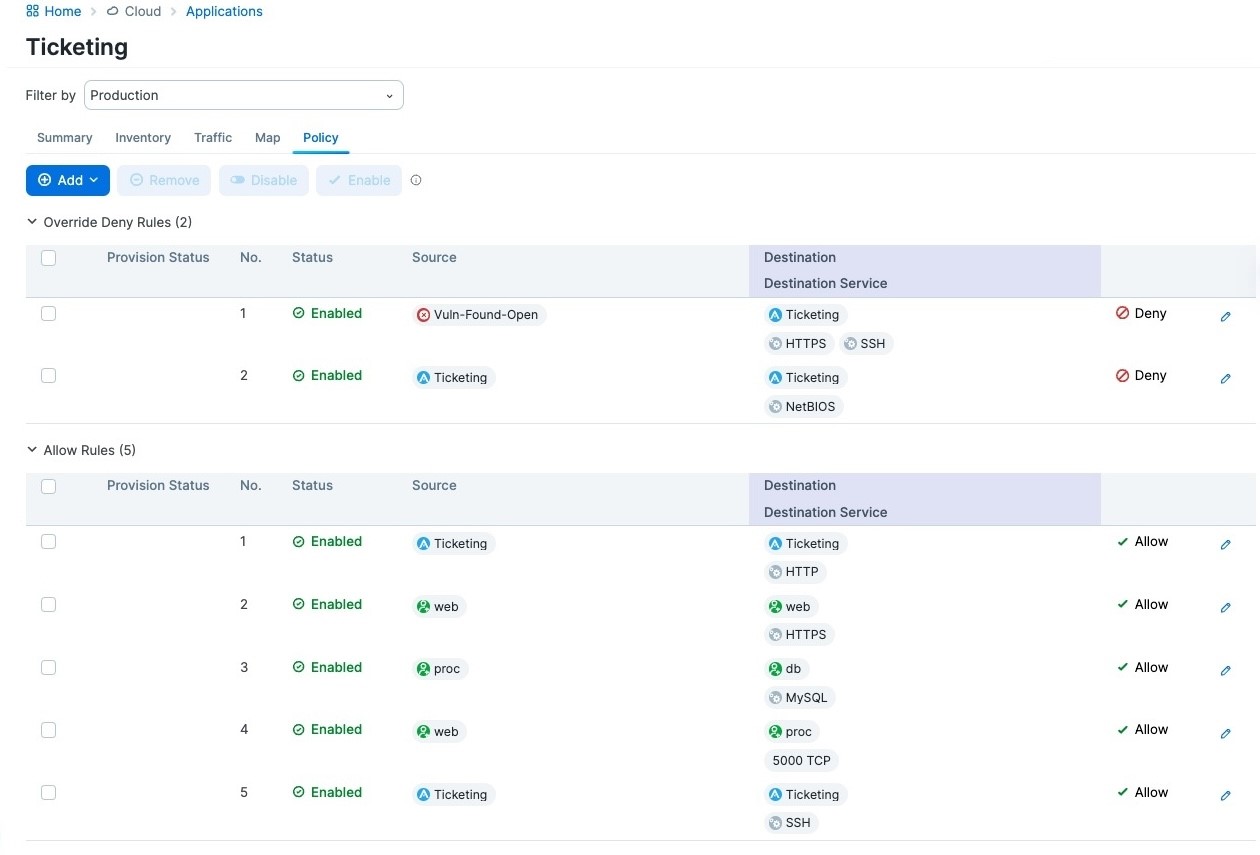Select the Policy tab

coord(321,138)
